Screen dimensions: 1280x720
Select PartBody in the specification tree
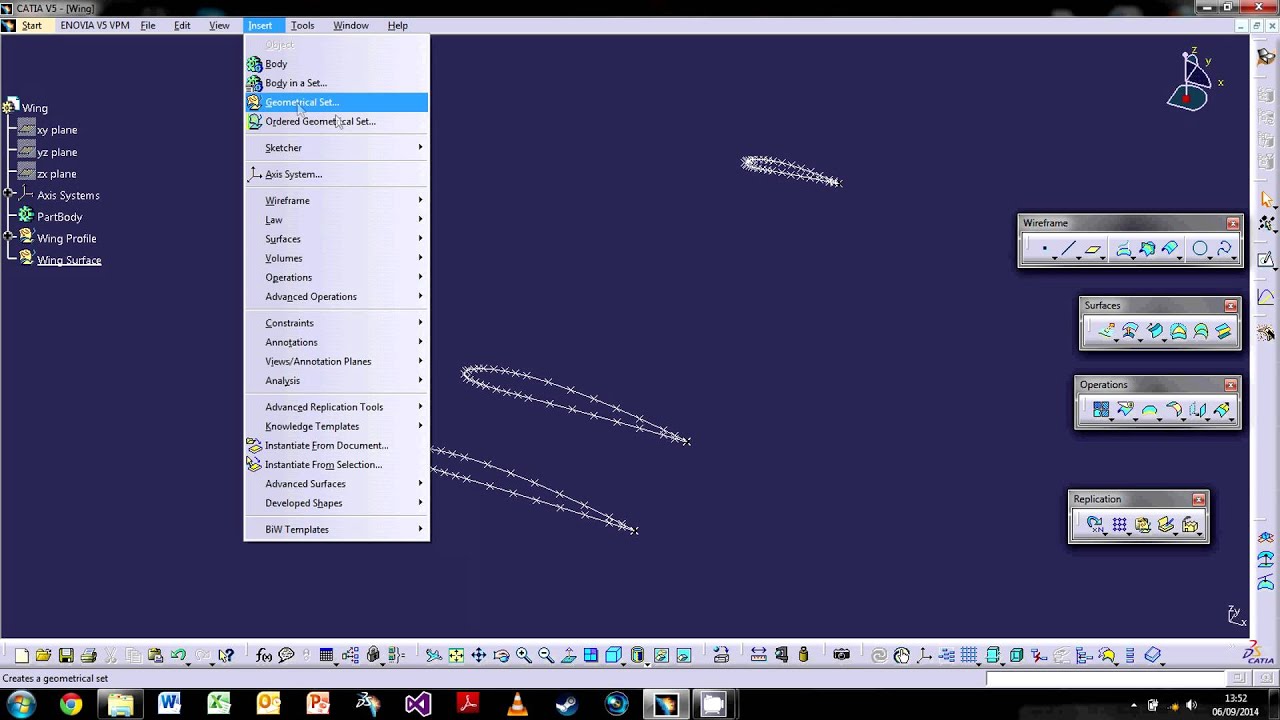point(59,217)
